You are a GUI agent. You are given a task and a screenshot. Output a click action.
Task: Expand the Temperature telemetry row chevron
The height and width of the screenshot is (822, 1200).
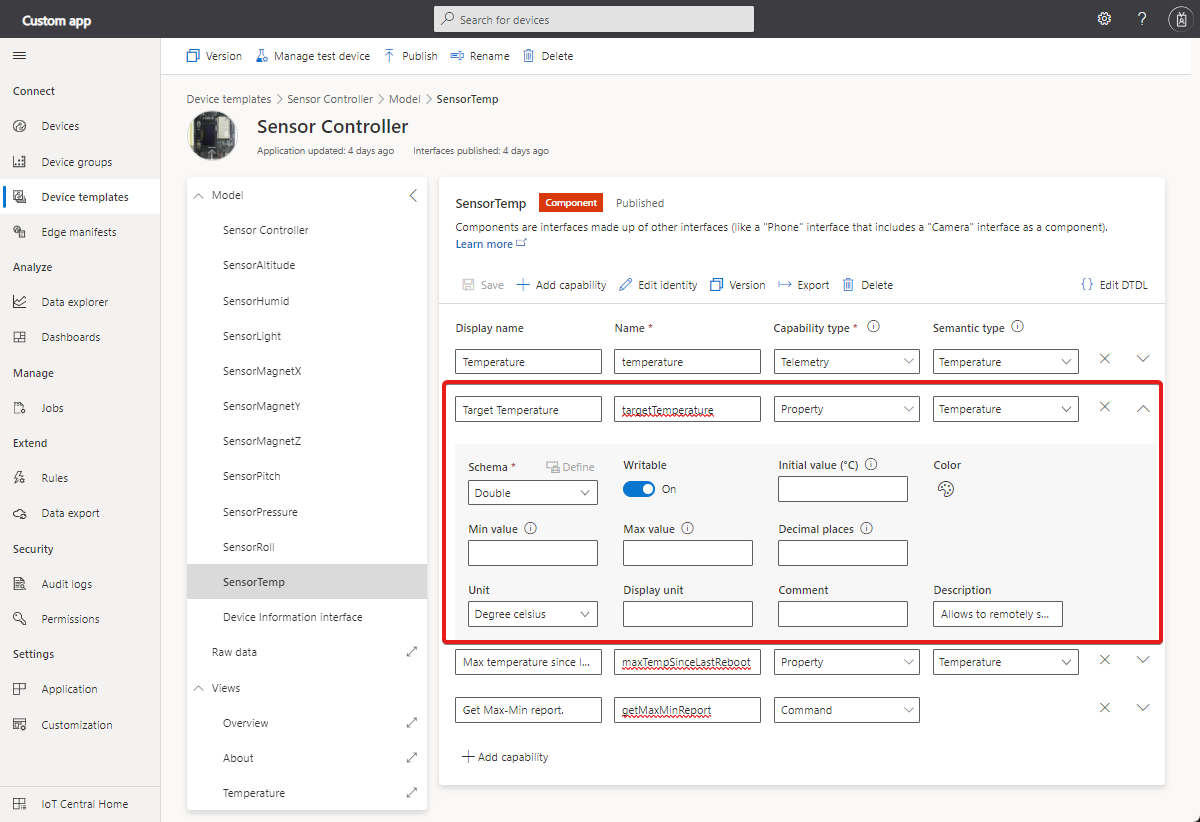pos(1144,358)
